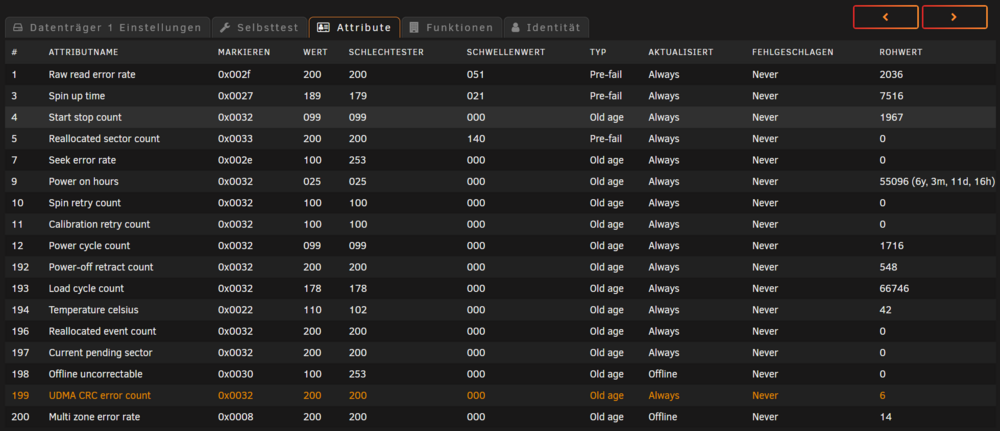1000x431 pixels.
Task: Select the Spin retry count attribute
Action: click(500, 203)
